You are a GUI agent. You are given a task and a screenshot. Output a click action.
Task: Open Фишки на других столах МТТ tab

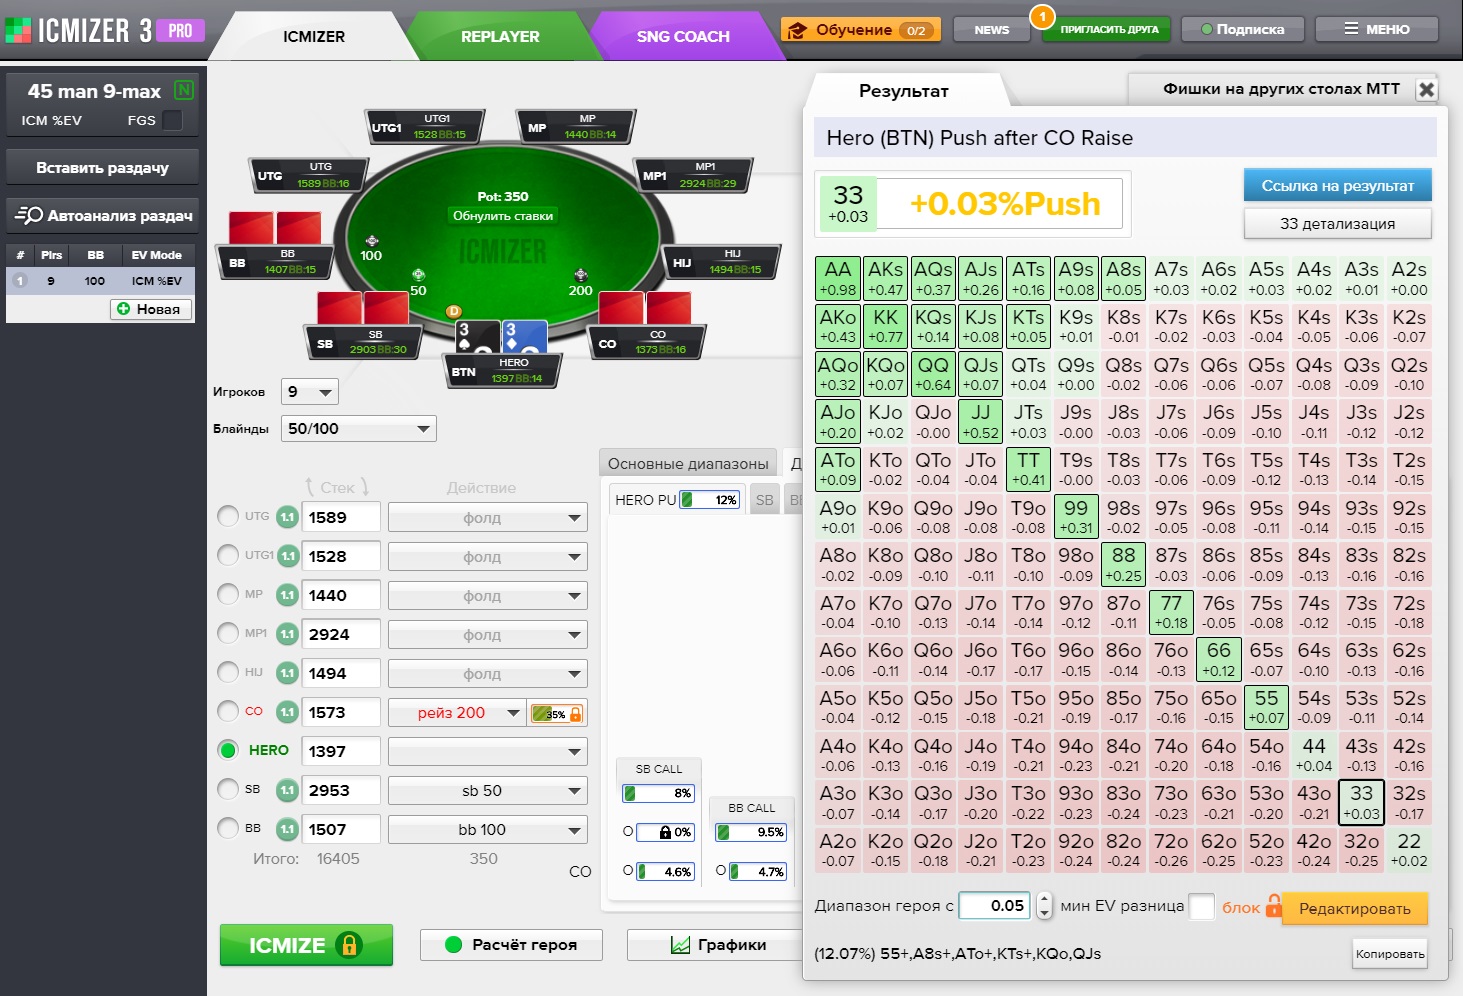pyautogui.click(x=1281, y=89)
